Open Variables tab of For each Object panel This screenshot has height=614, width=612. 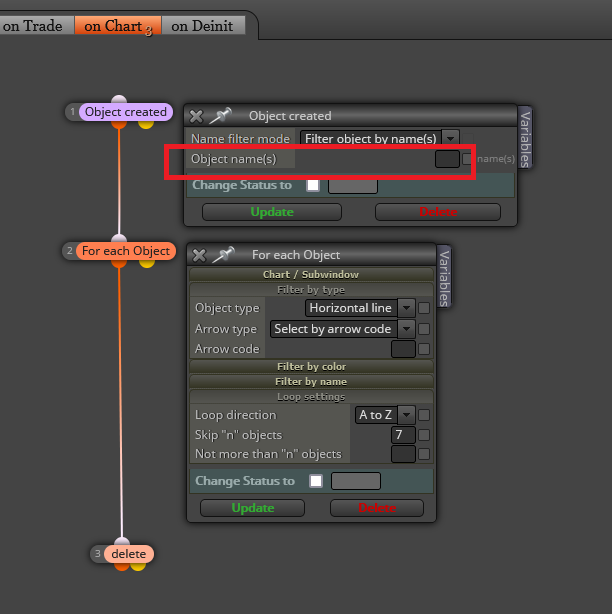pos(444,277)
